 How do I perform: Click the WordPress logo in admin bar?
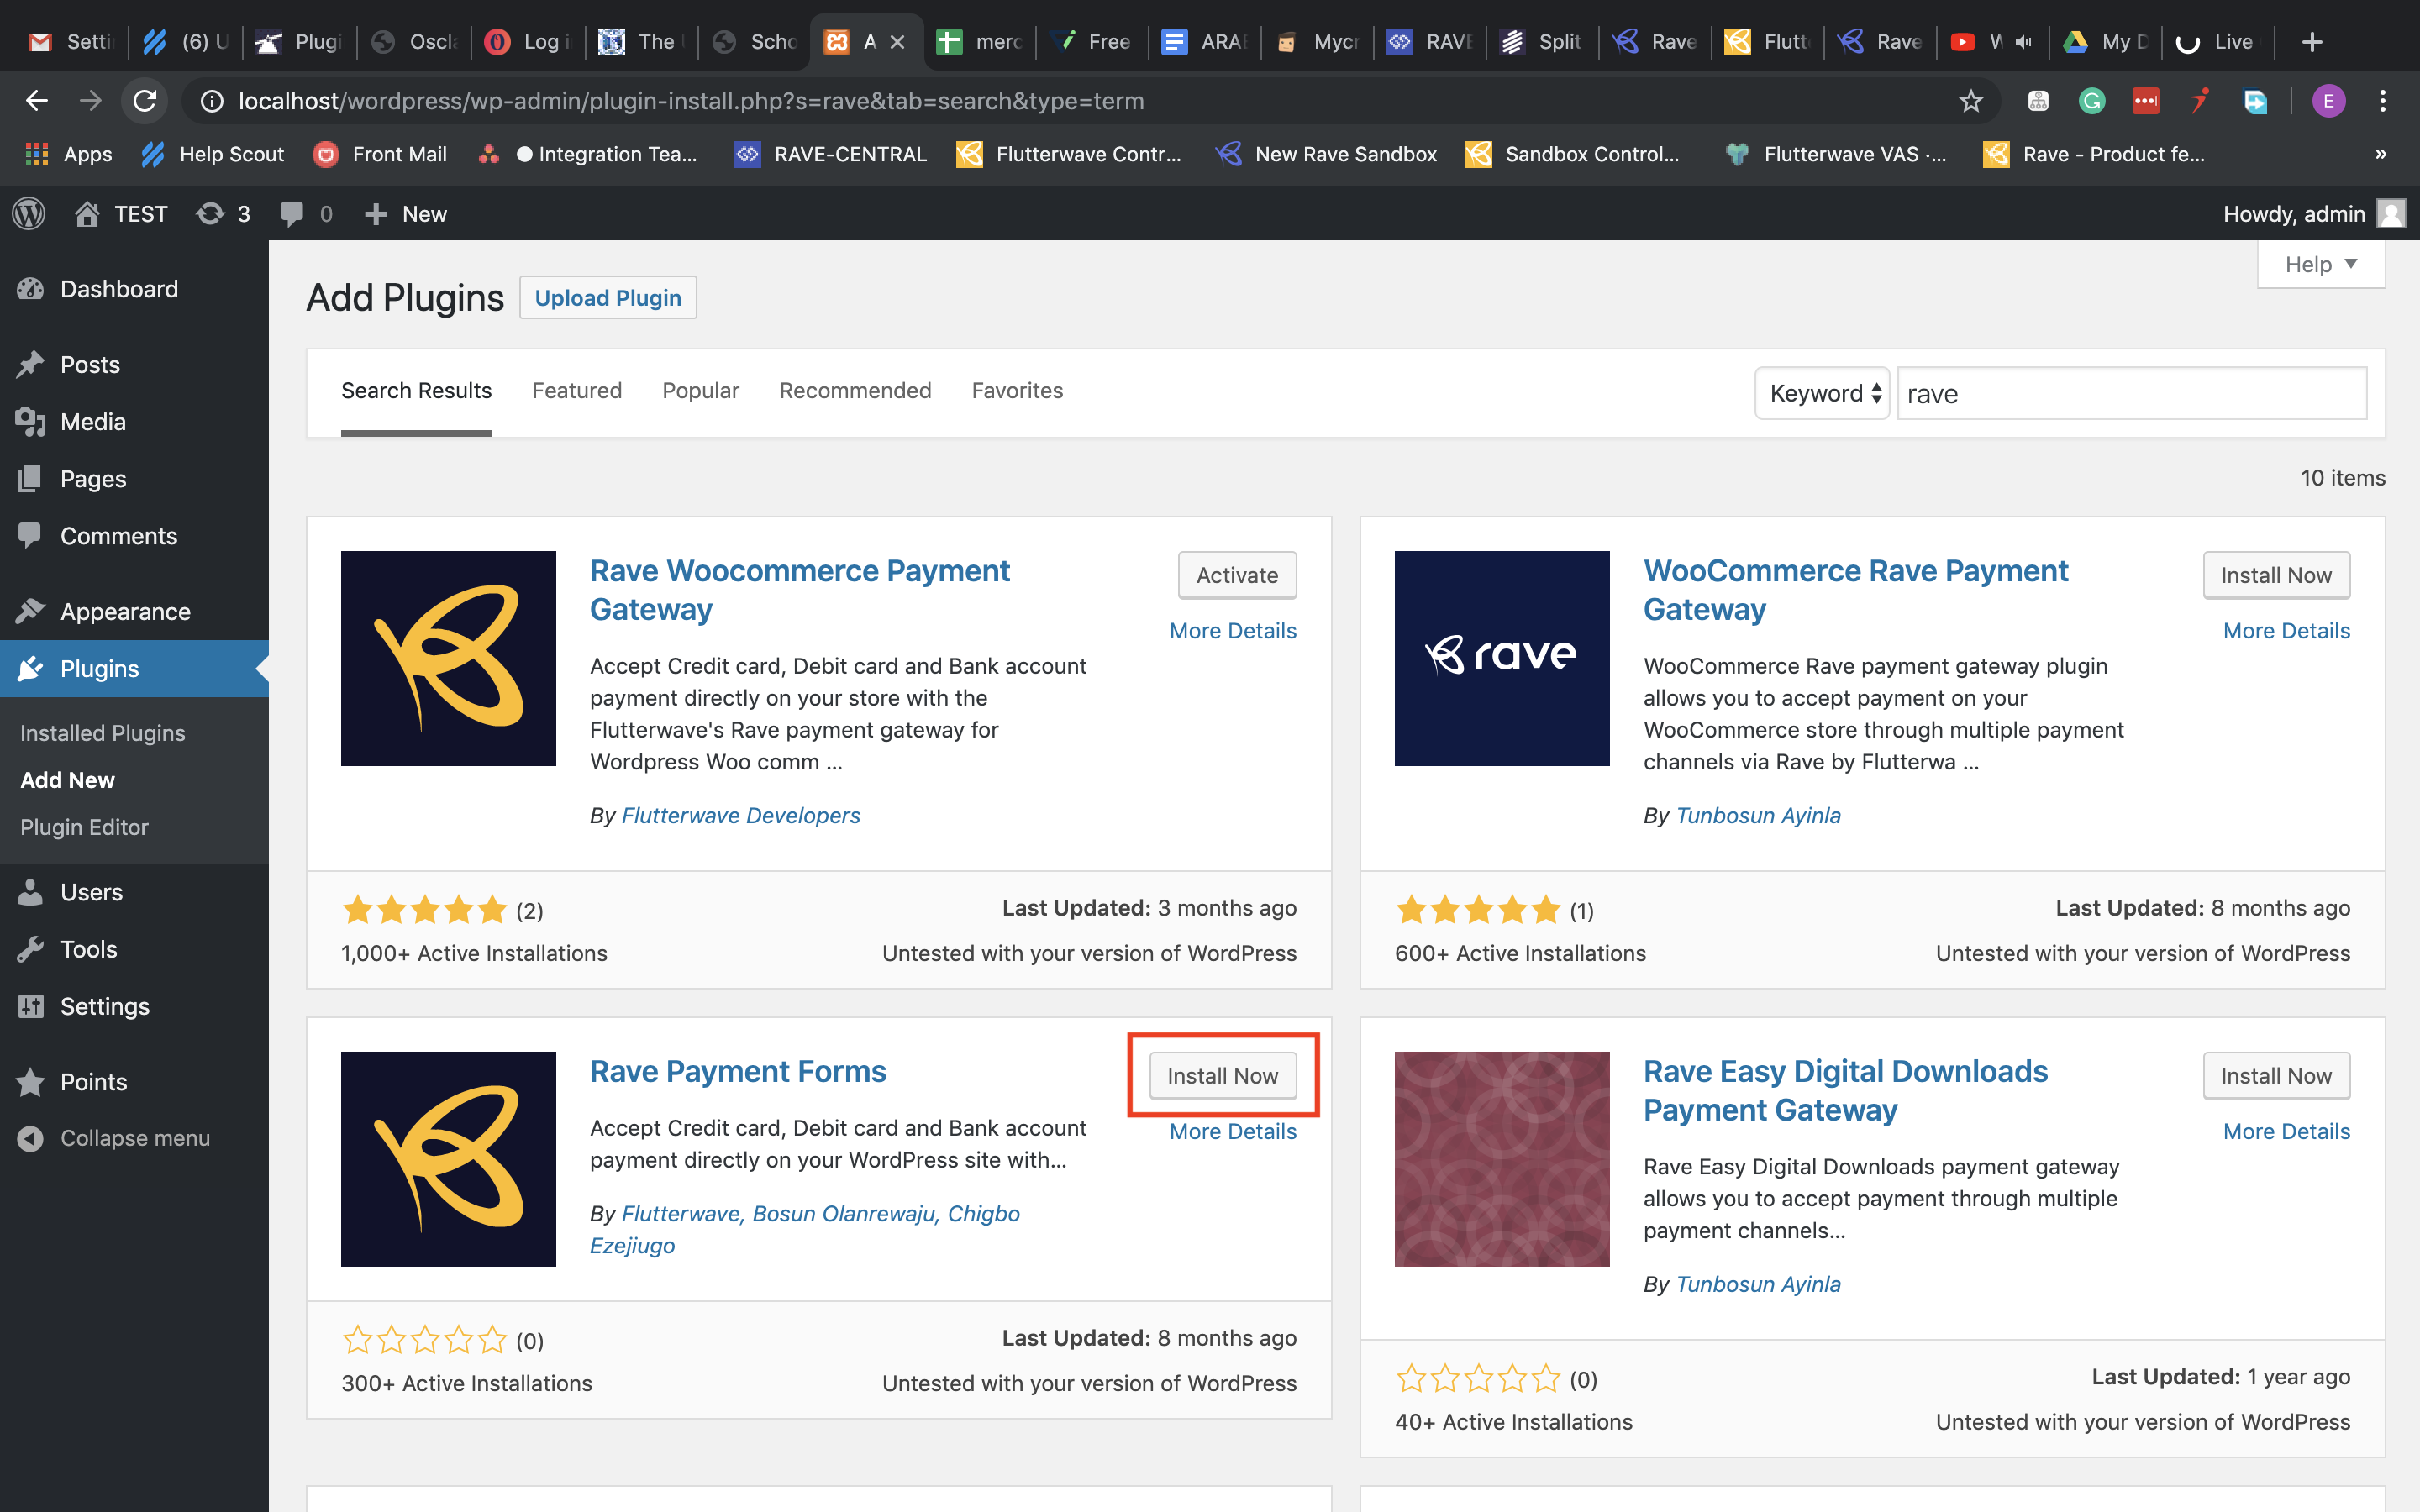click(x=29, y=214)
